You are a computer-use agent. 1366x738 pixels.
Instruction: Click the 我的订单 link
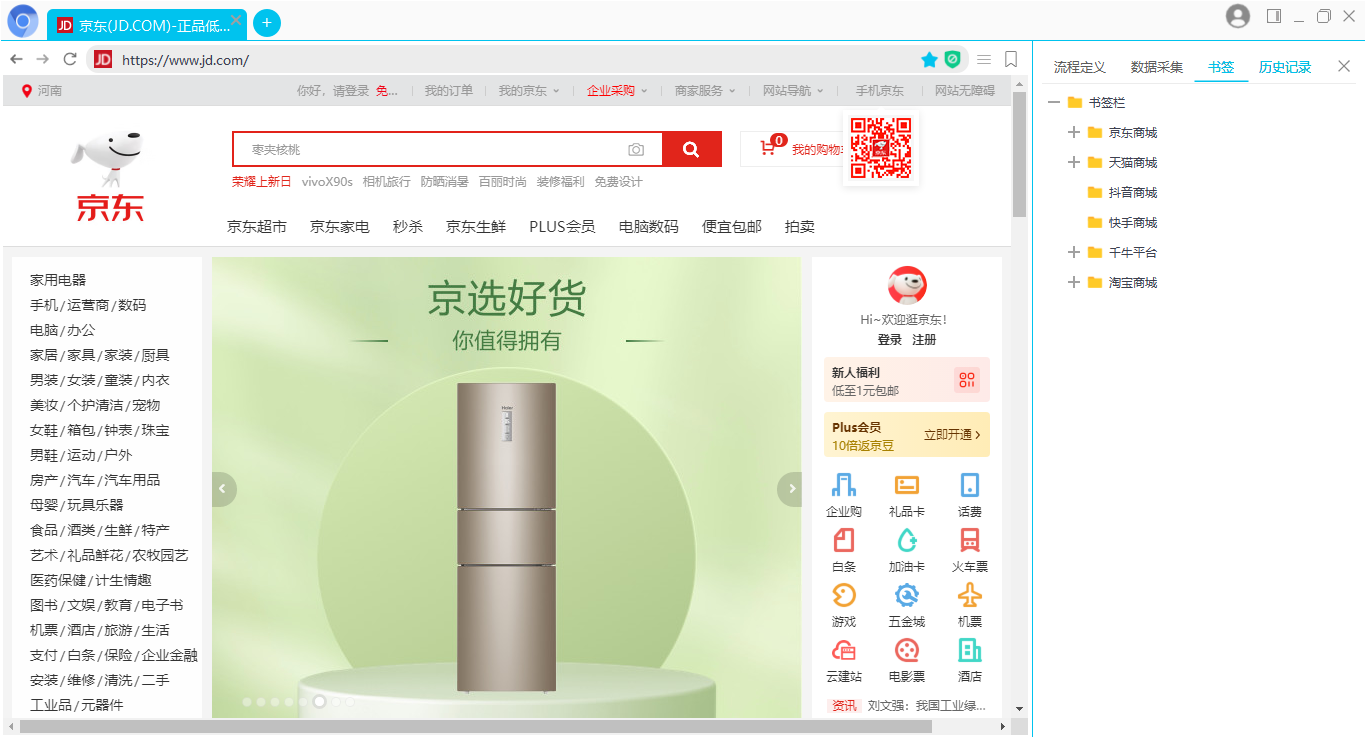point(449,90)
